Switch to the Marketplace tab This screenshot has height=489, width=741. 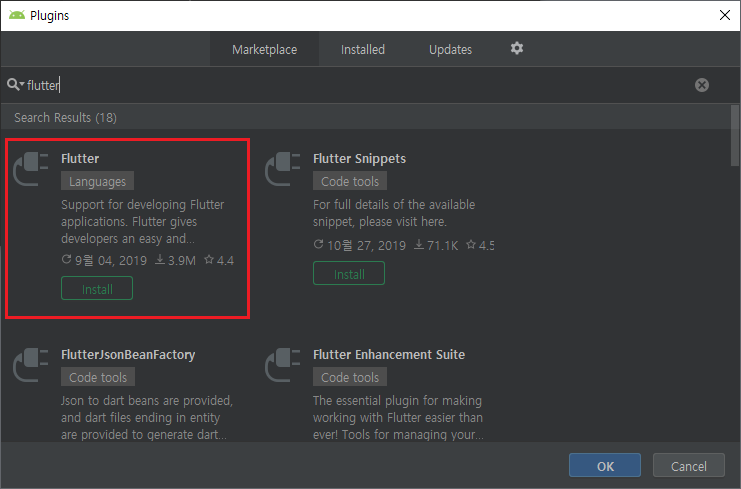[265, 50]
